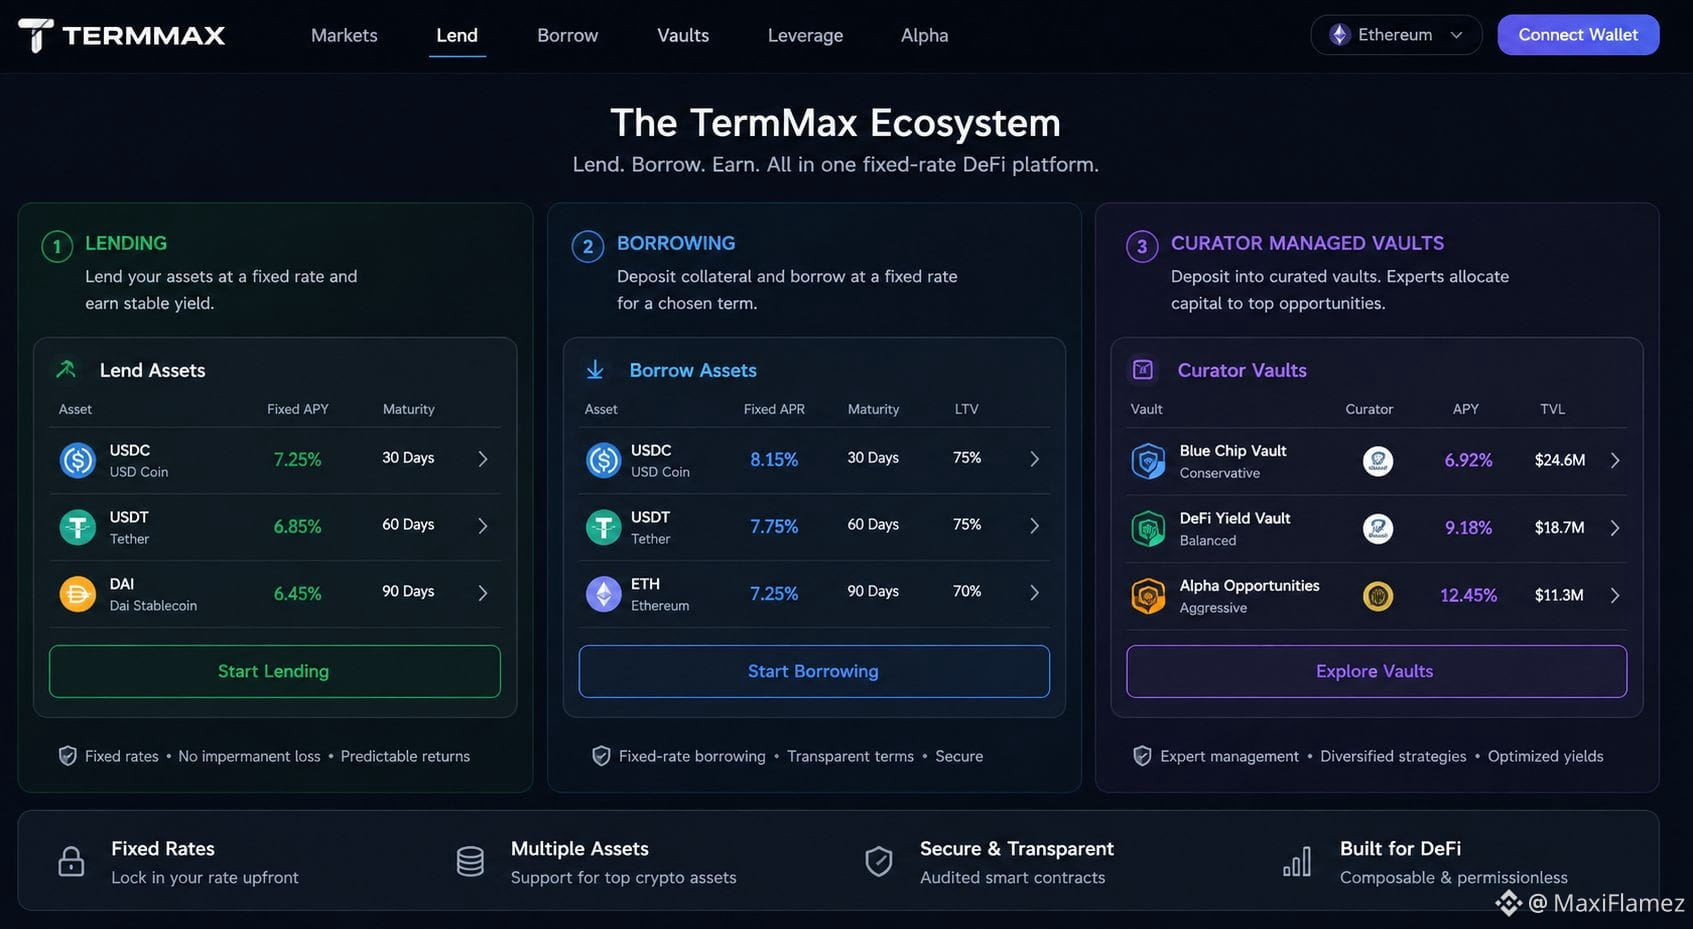The height and width of the screenshot is (929, 1693).
Task: Click the Start Borrowing button
Action: tap(814, 671)
